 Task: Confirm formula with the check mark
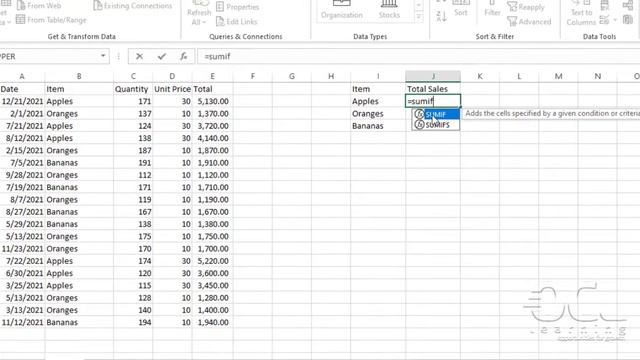pyautogui.click(x=162, y=56)
